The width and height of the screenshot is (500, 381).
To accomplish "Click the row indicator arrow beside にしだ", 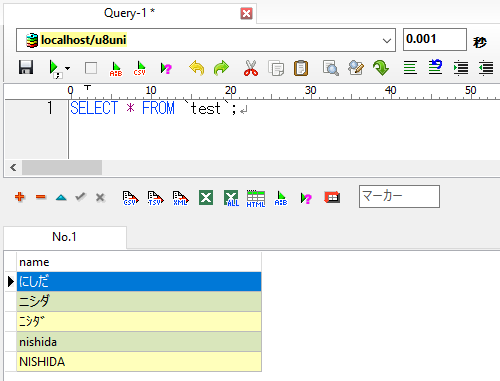I will click(x=11, y=282).
